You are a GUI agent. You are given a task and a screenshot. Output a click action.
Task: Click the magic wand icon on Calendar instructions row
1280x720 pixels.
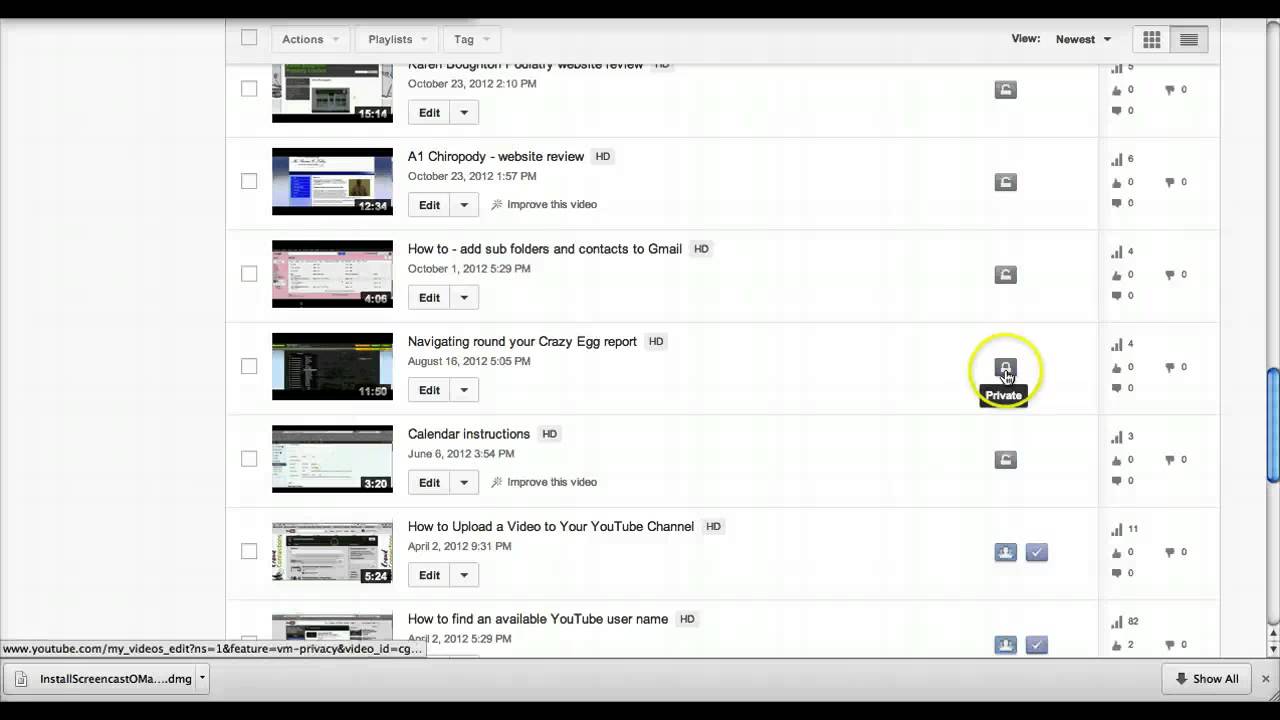coord(497,482)
